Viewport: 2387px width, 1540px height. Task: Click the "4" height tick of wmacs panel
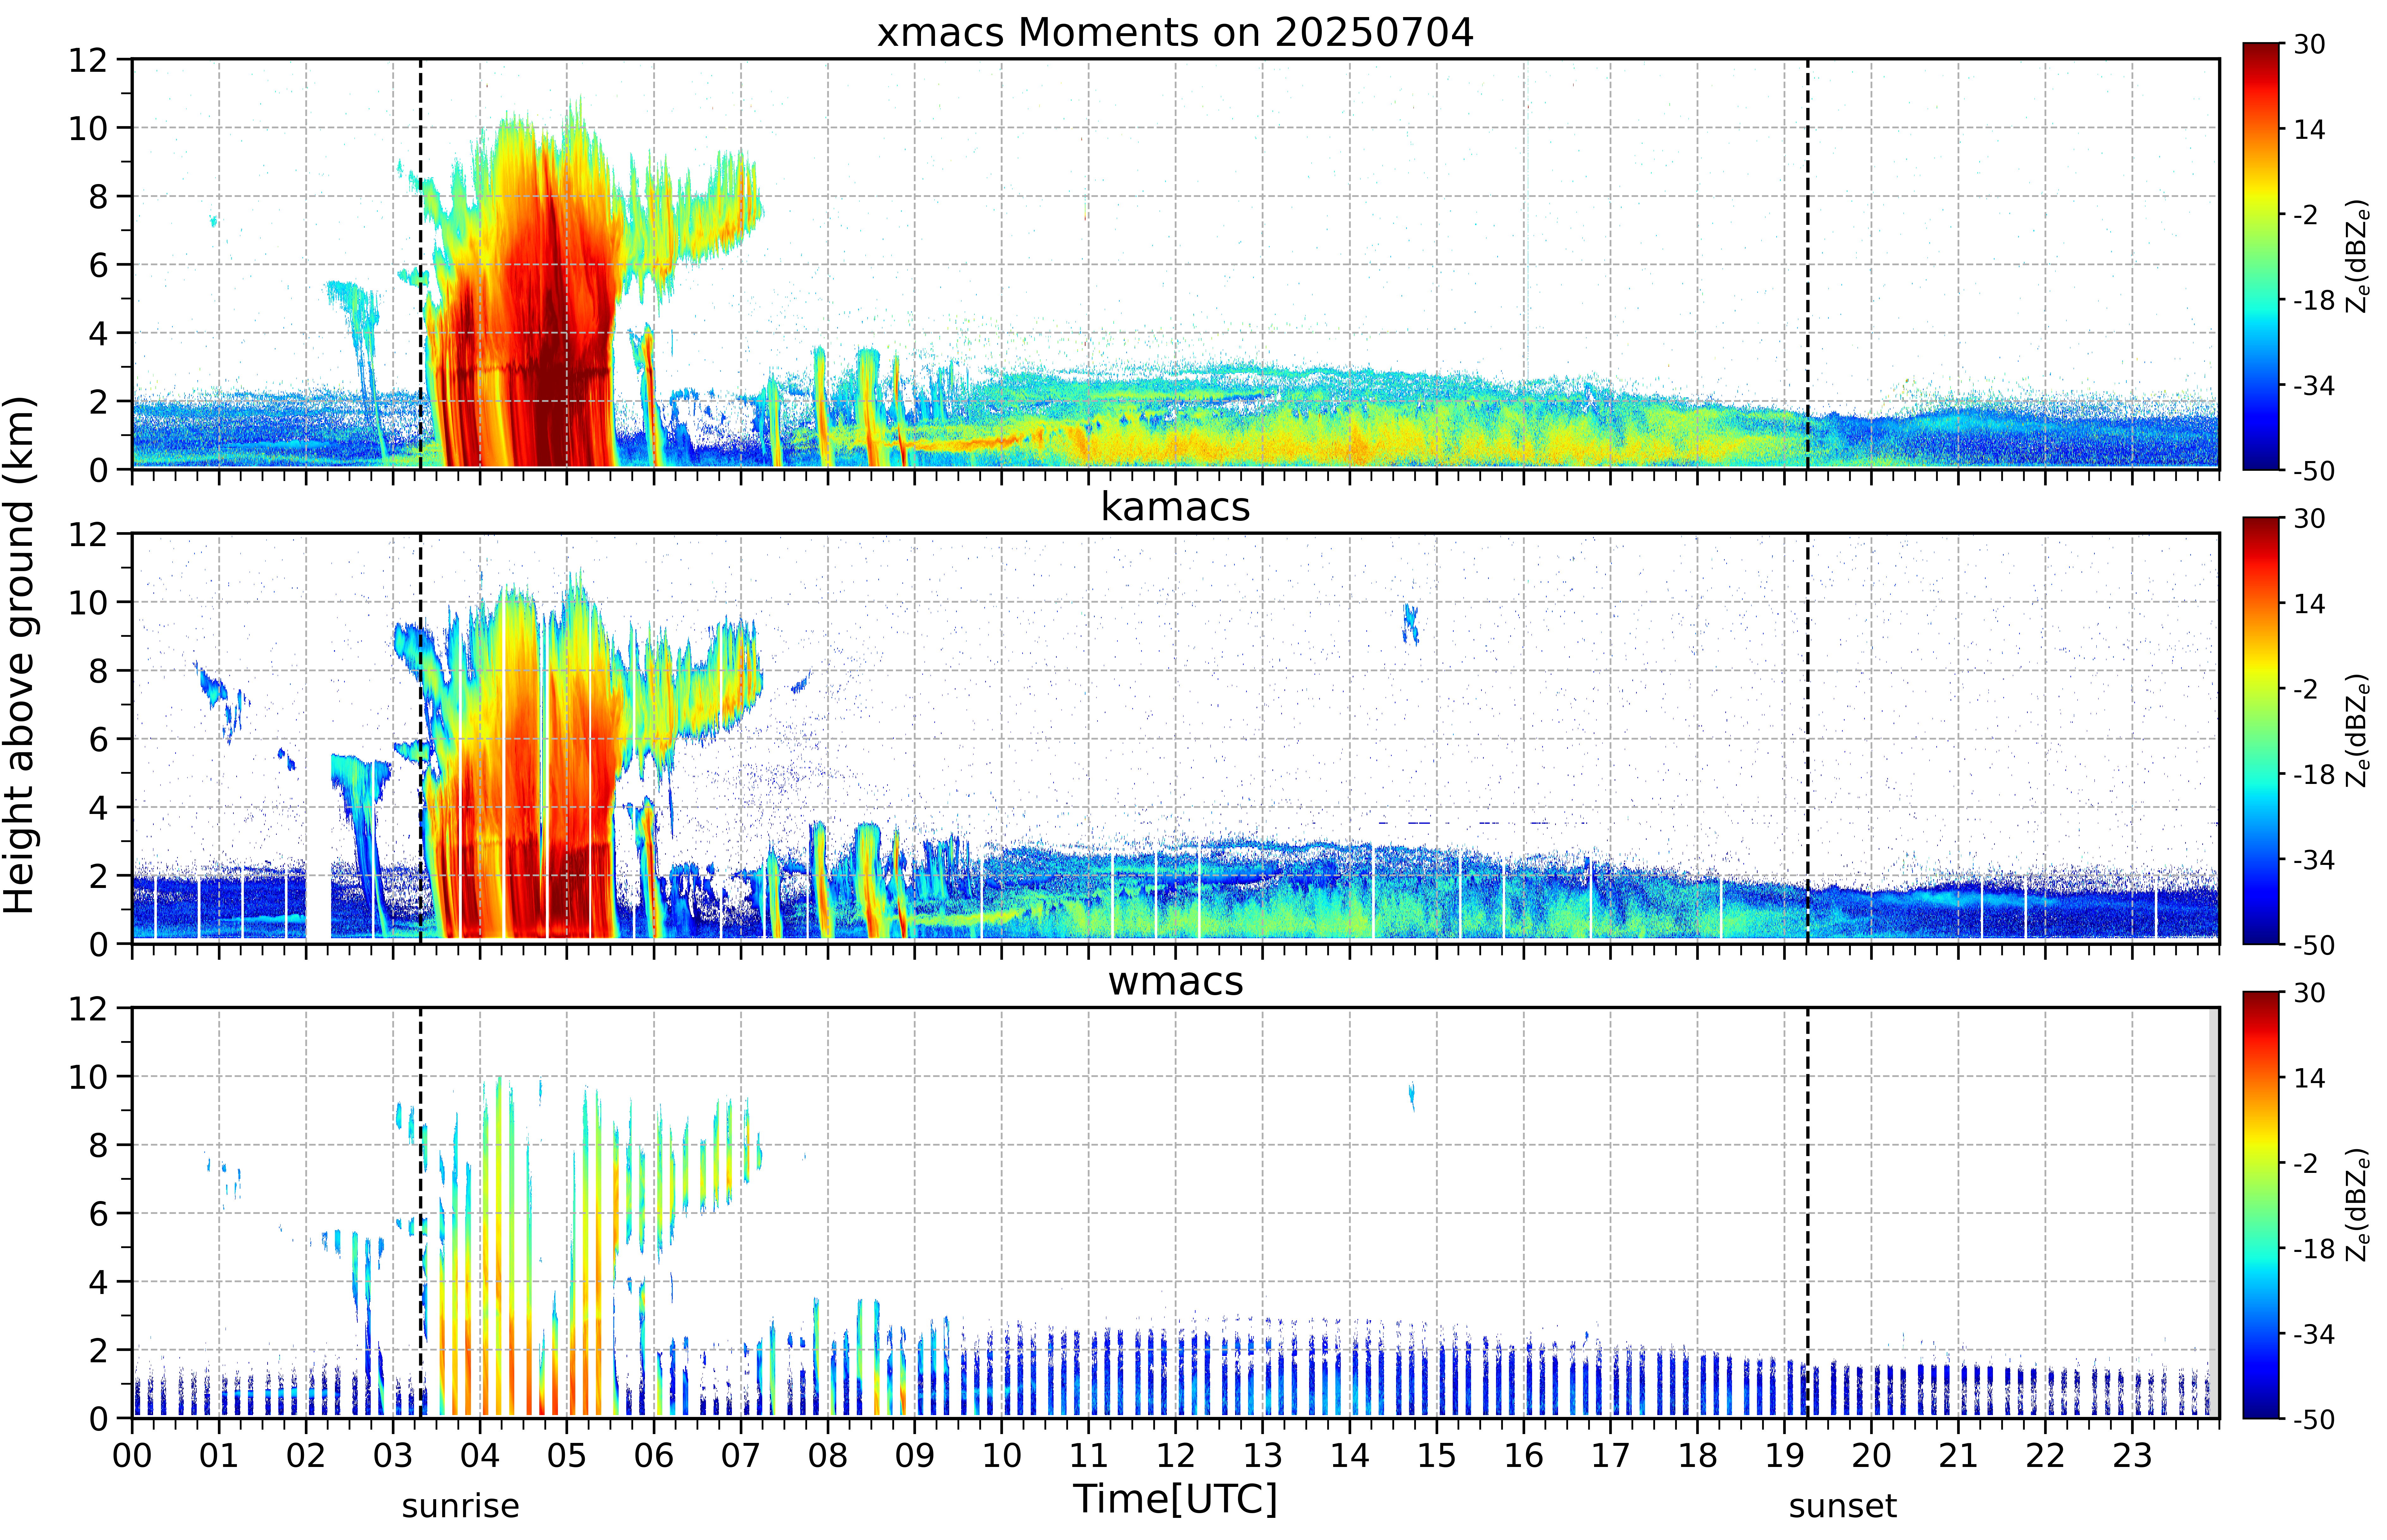(98, 1282)
